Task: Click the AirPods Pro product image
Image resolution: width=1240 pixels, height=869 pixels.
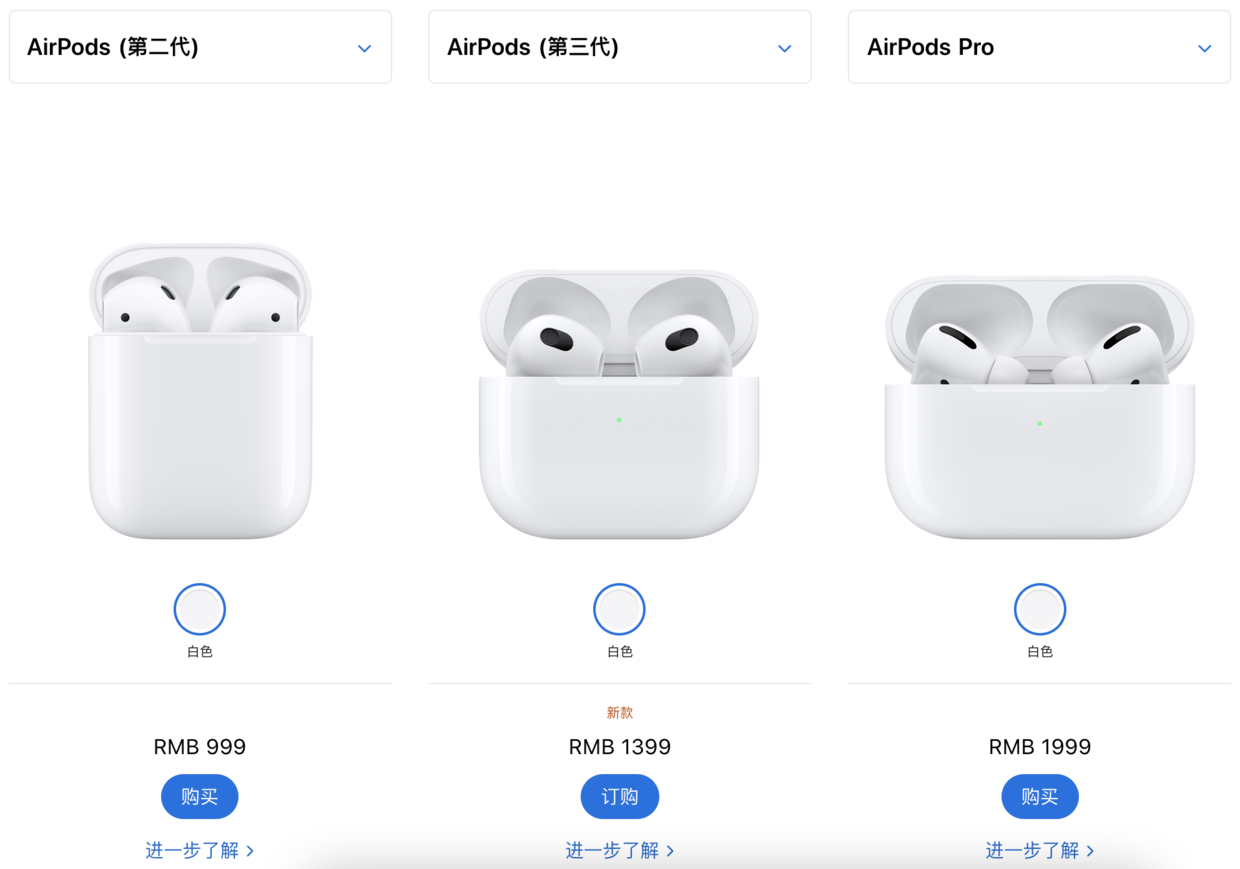Action: pos(1040,407)
